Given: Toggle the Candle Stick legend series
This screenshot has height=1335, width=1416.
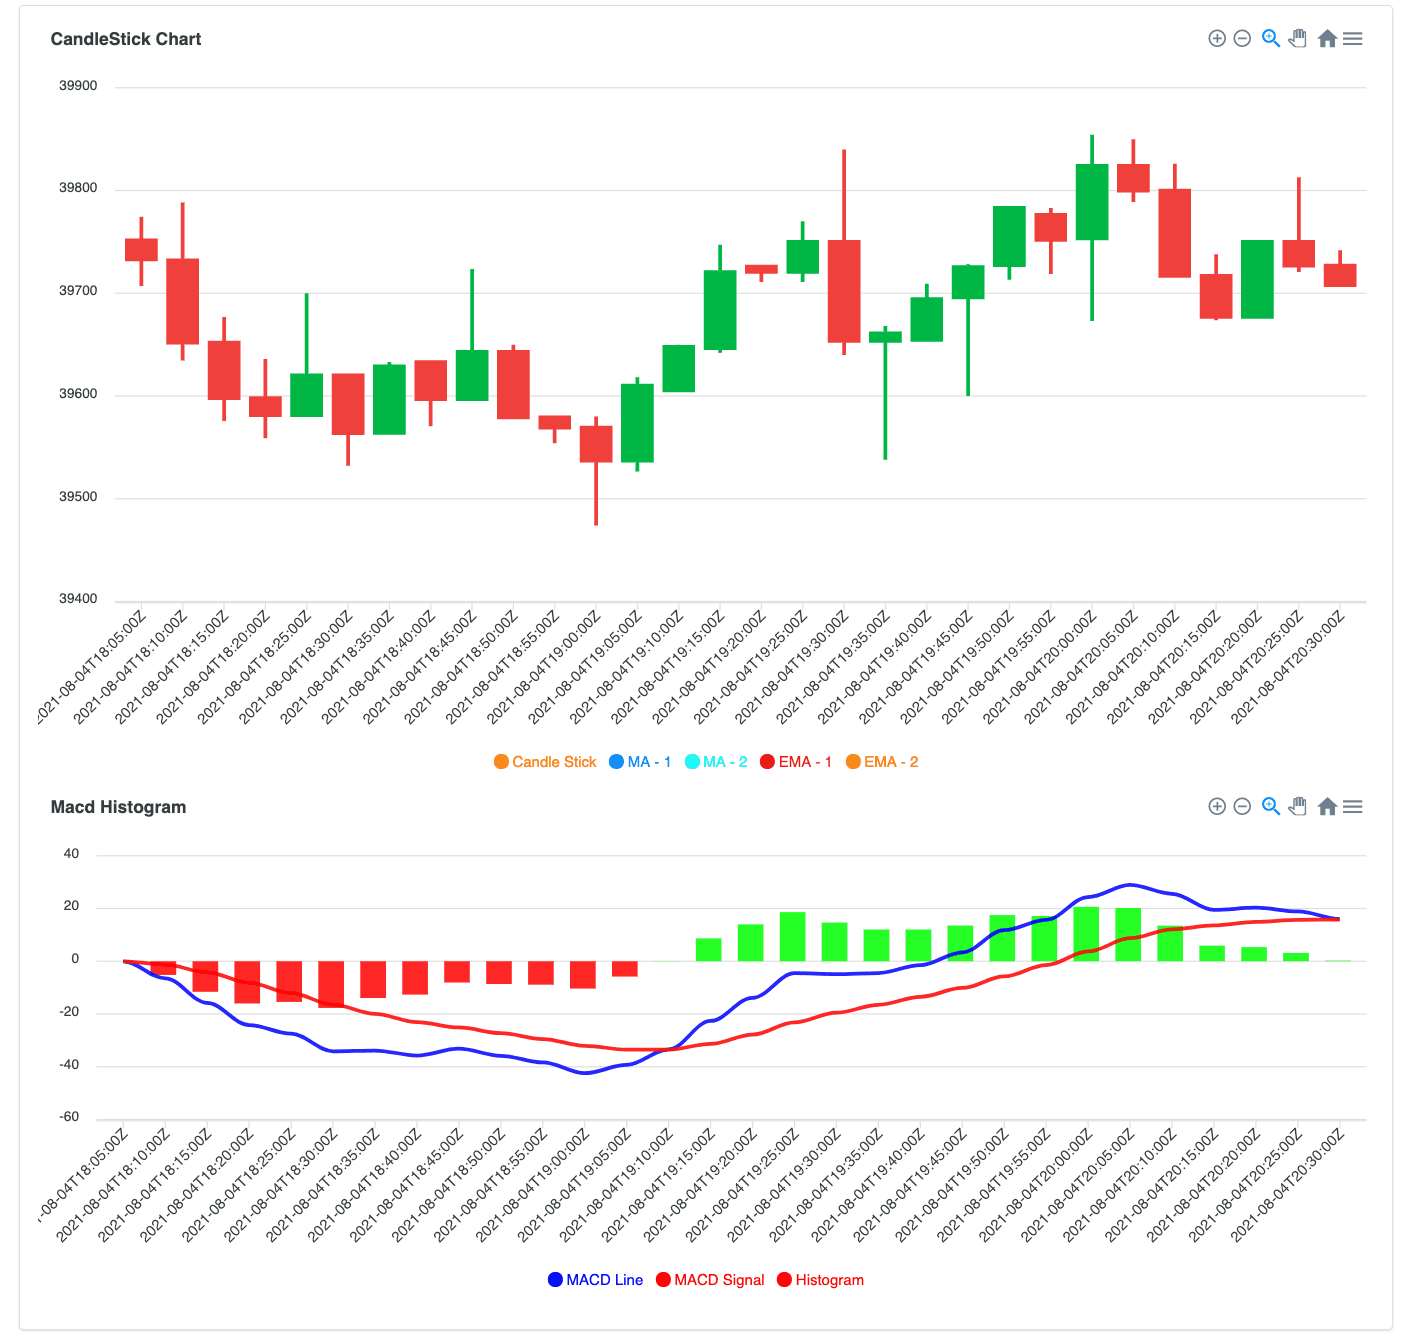Looking at the screenshot, I should coord(545,762).
